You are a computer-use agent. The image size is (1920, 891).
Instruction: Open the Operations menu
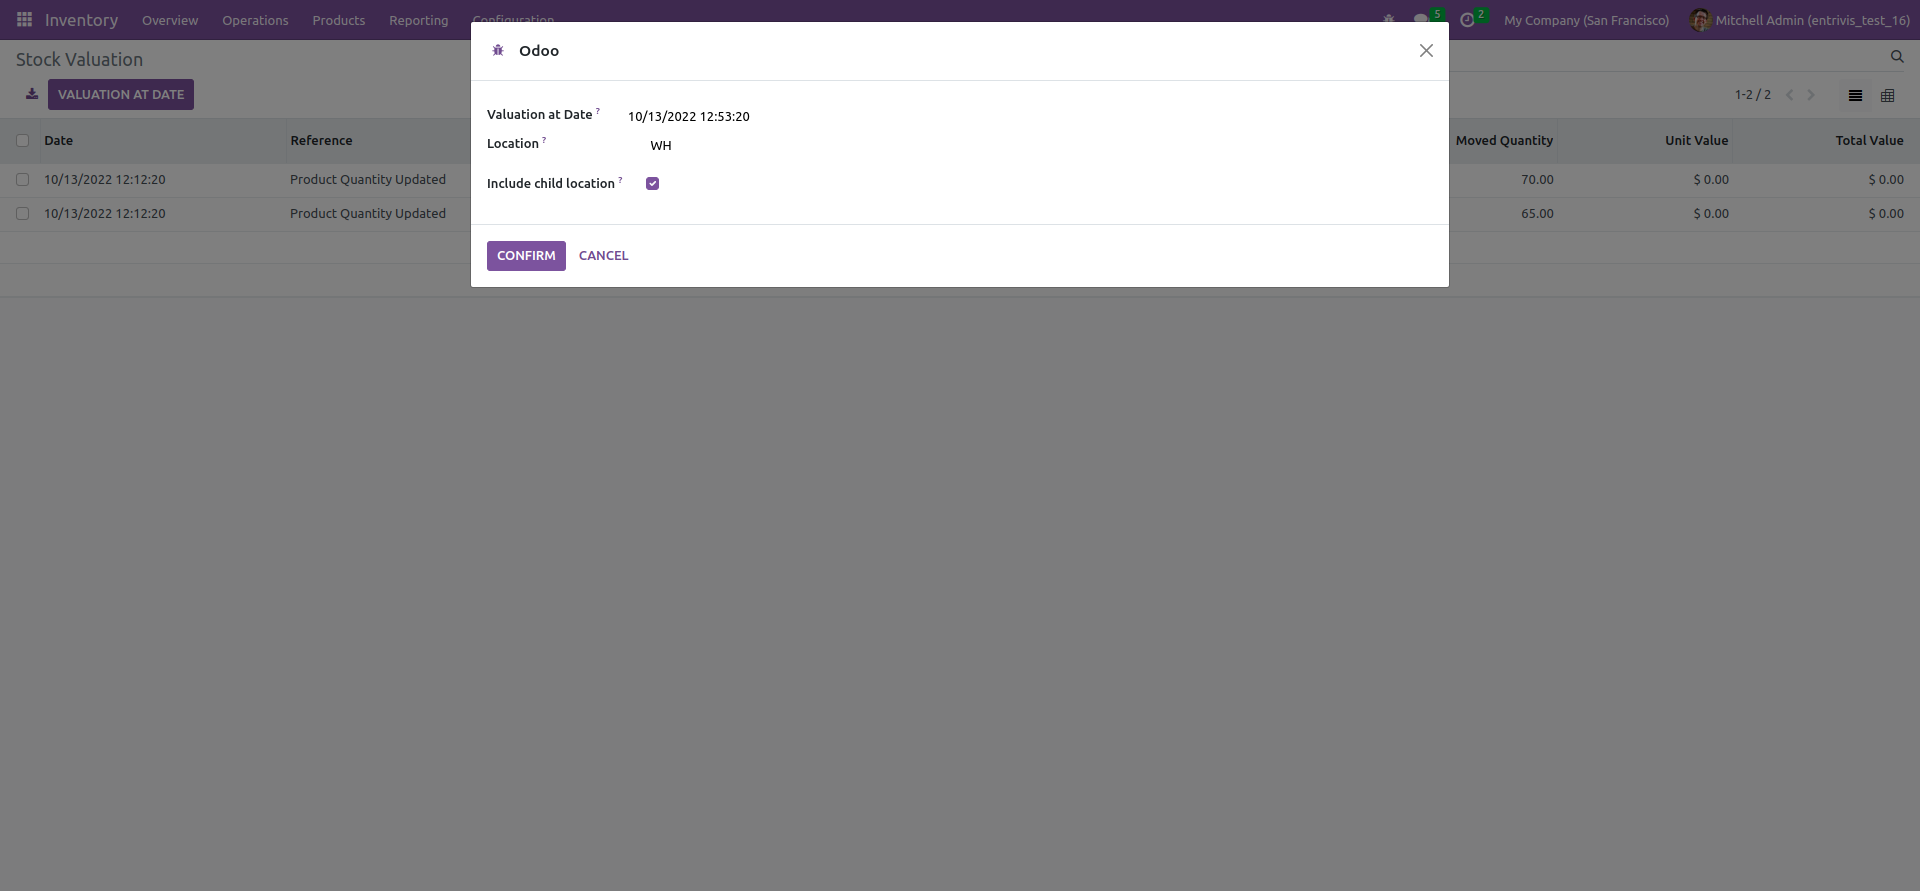(x=255, y=20)
